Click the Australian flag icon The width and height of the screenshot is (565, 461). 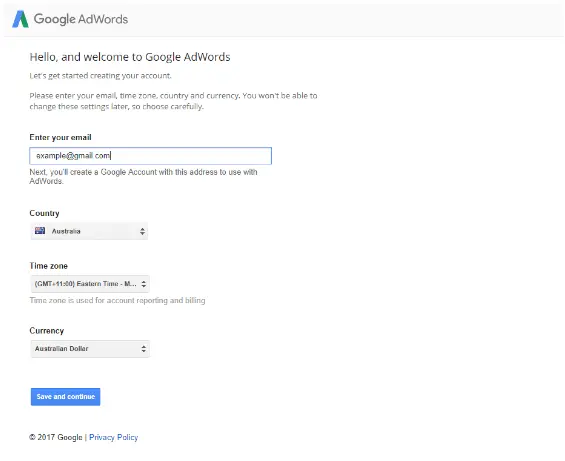[x=40, y=231]
